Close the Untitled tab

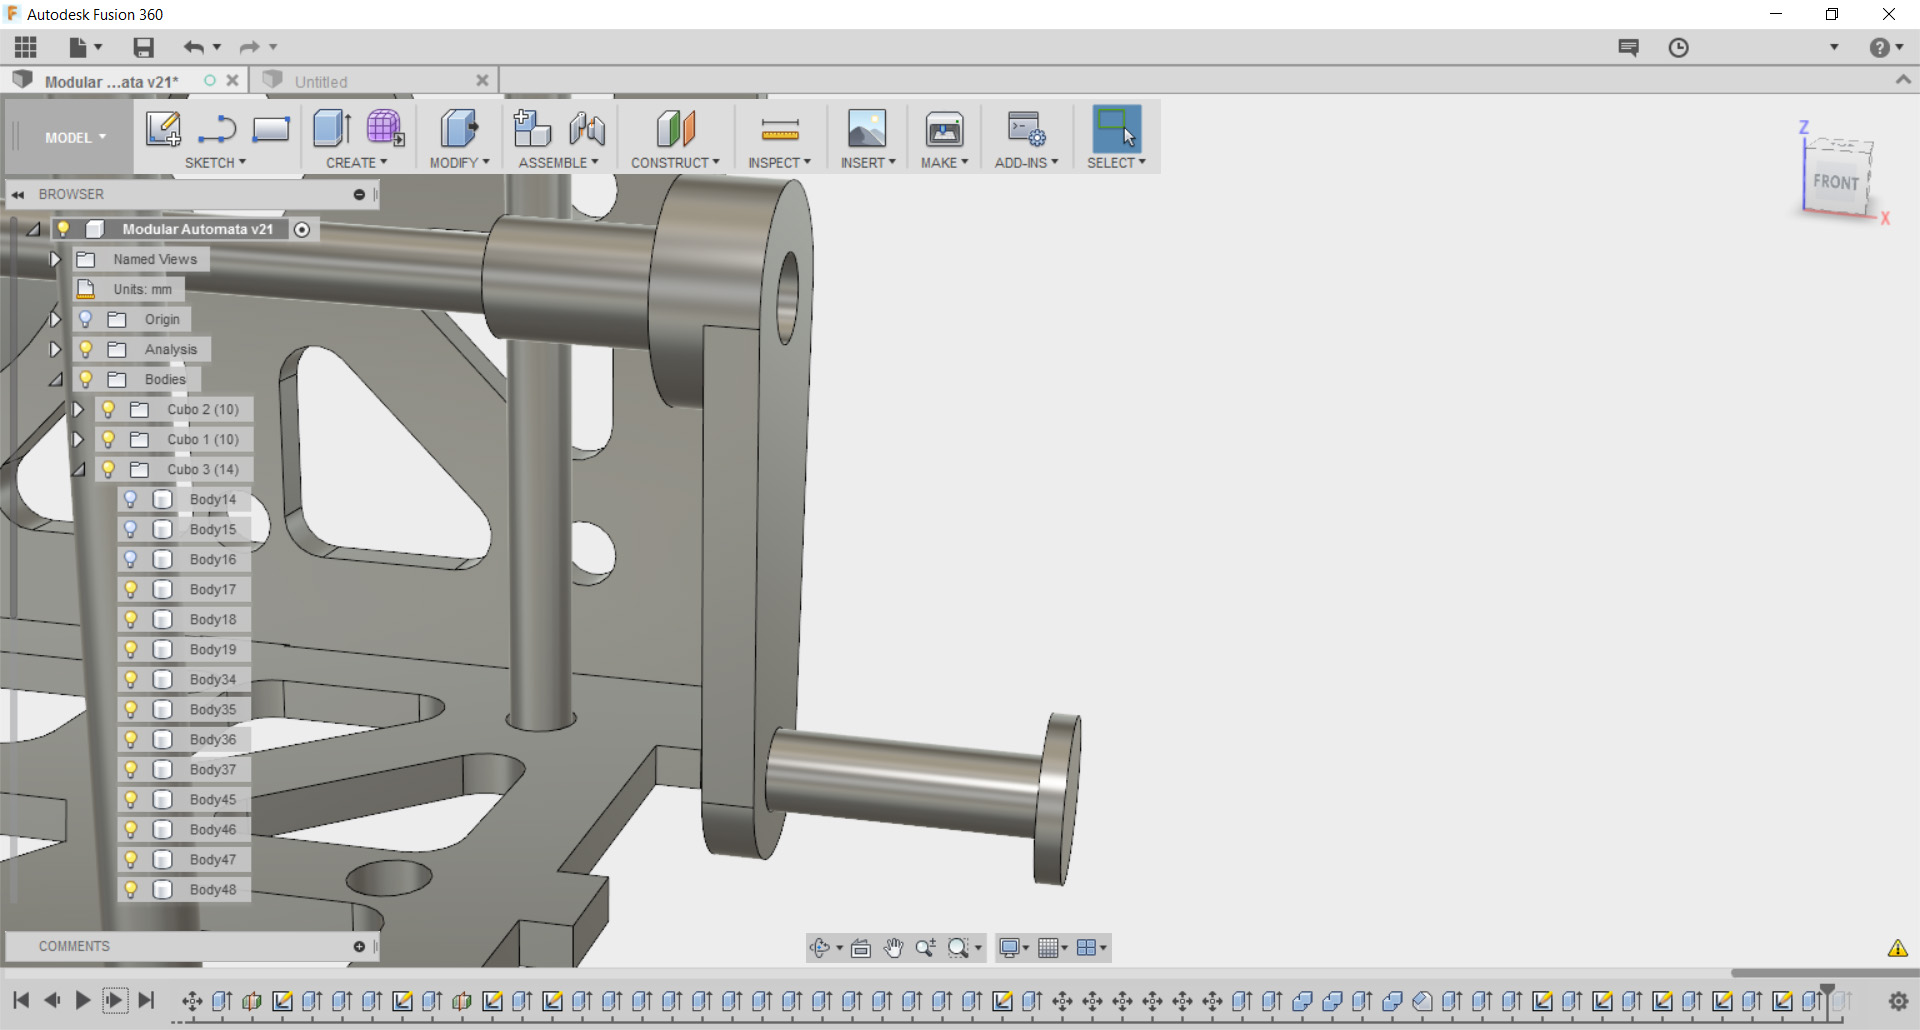pos(482,81)
